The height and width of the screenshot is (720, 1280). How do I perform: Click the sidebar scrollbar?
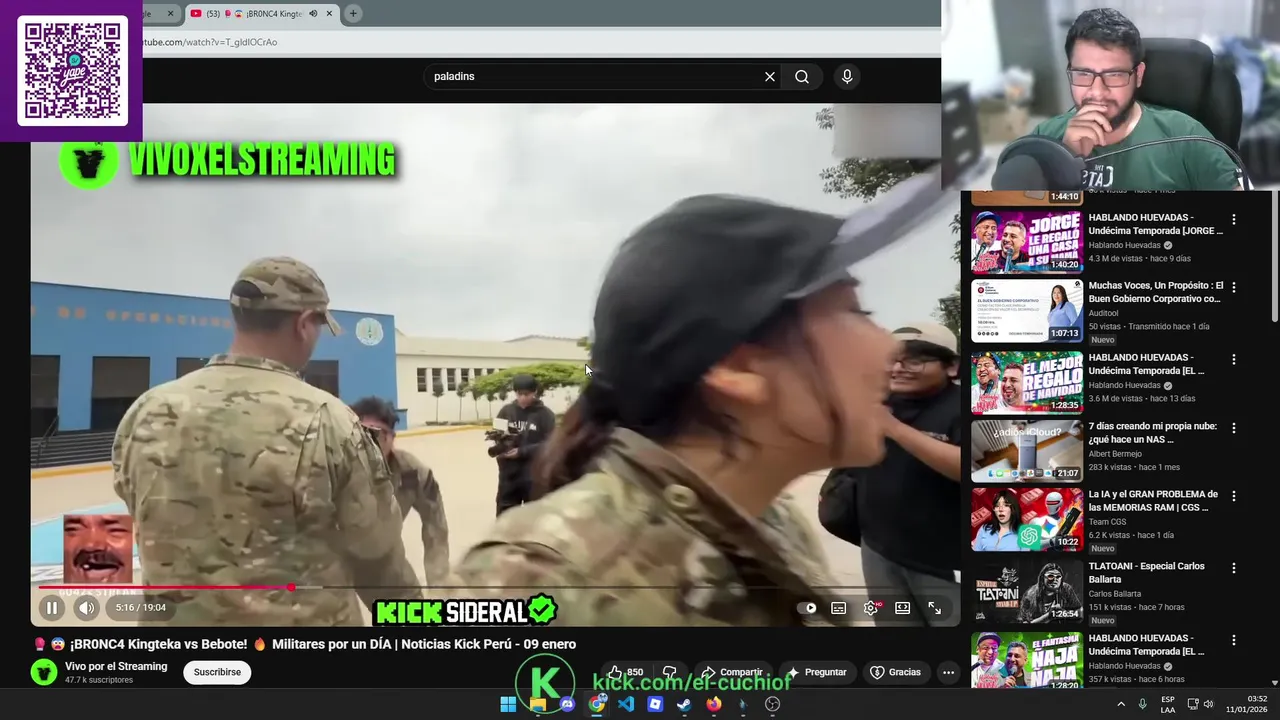(1274, 255)
